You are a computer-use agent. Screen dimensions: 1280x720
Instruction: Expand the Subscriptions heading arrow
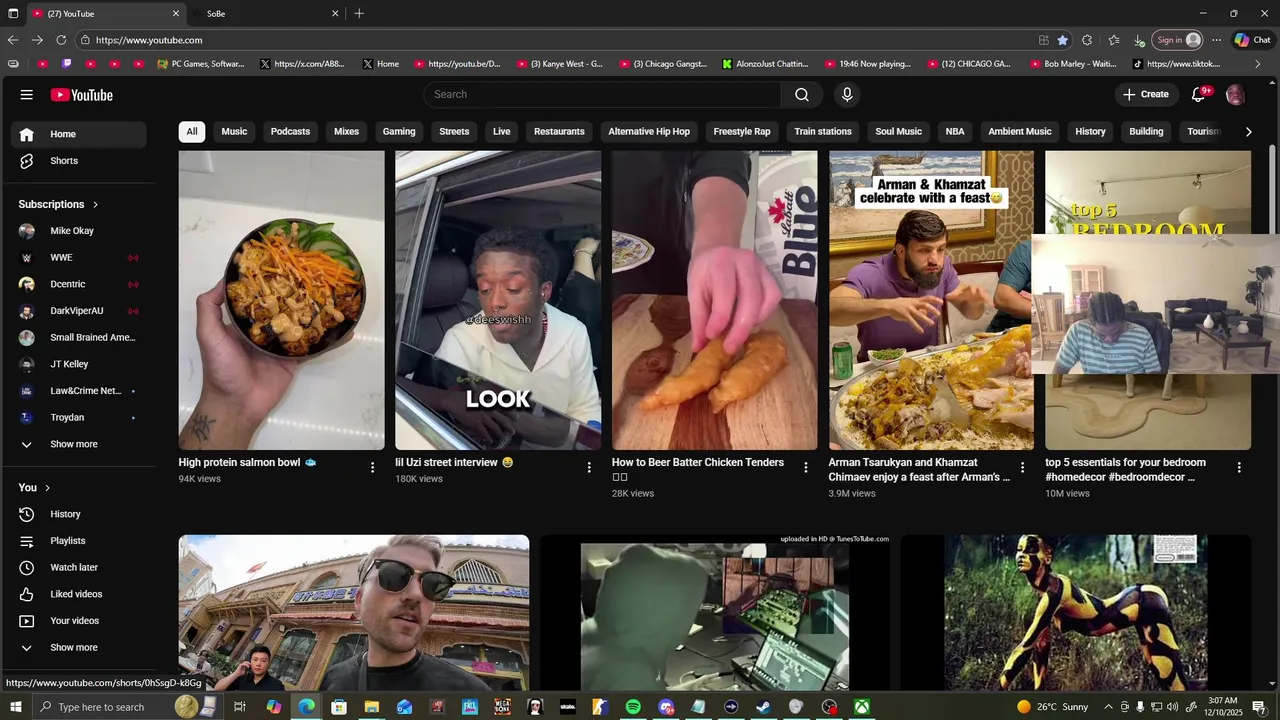95,204
